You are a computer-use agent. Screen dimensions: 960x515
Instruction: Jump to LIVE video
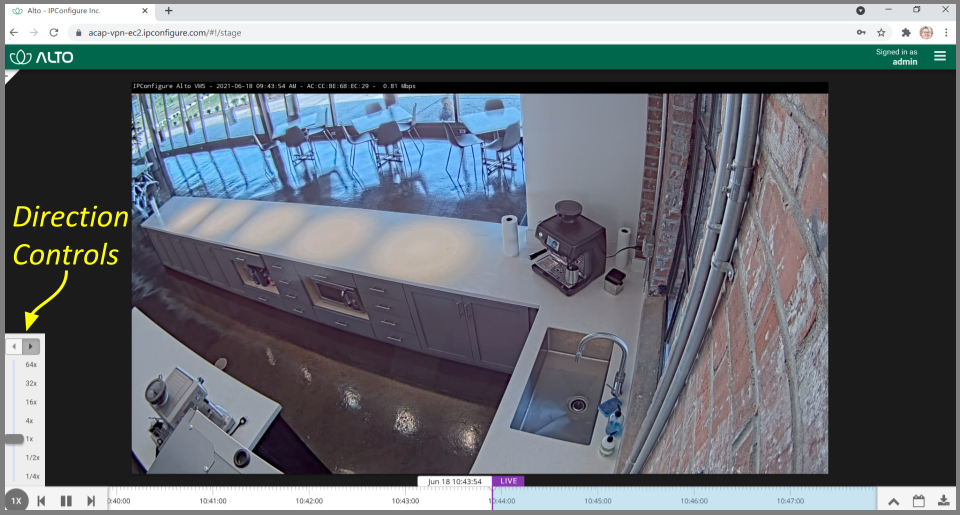coord(508,481)
